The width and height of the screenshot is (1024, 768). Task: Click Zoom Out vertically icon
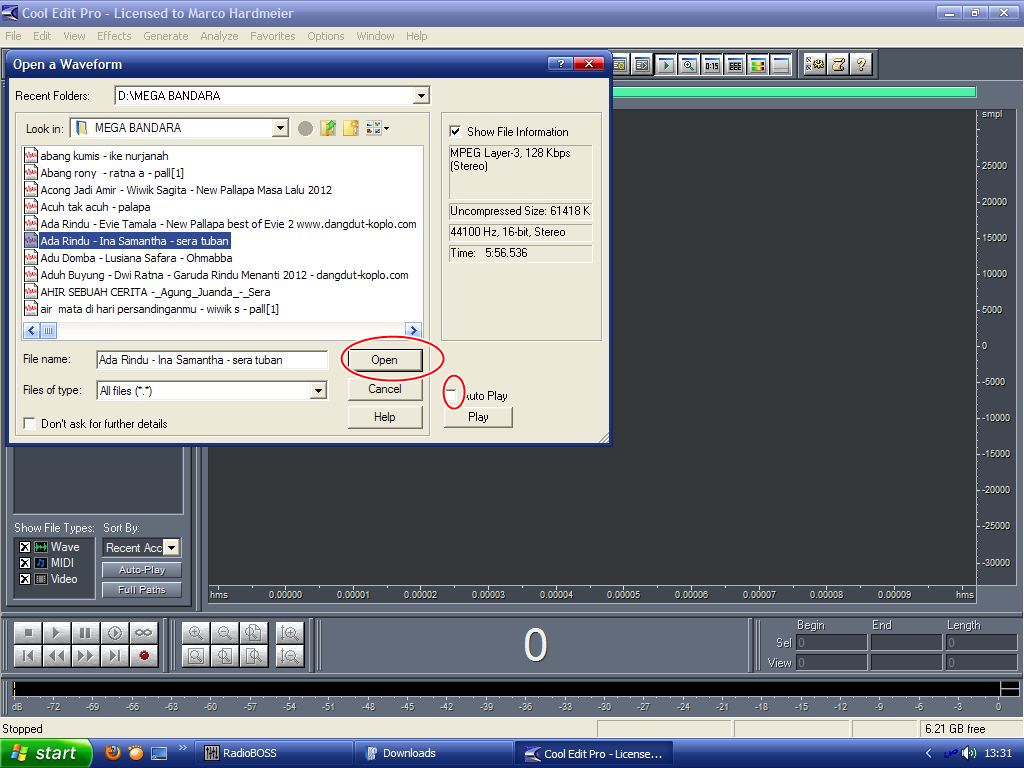(289, 656)
